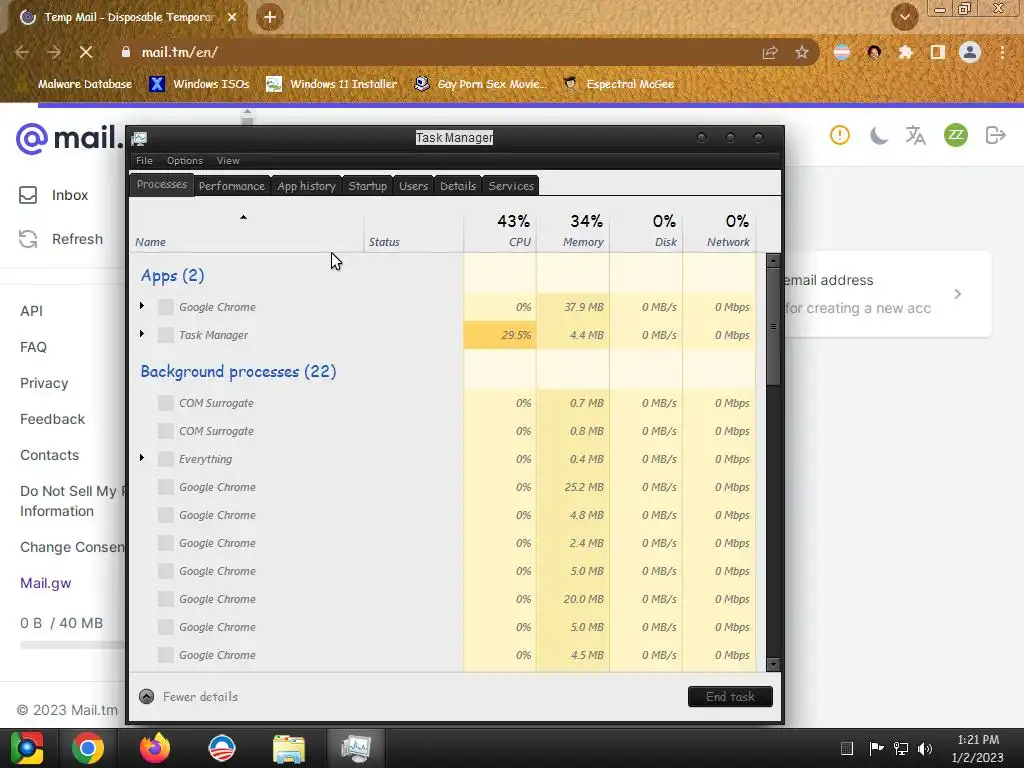Open the Windows ISOs bookmark
Screen dimensions: 1024x768
pyautogui.click(x=200, y=84)
